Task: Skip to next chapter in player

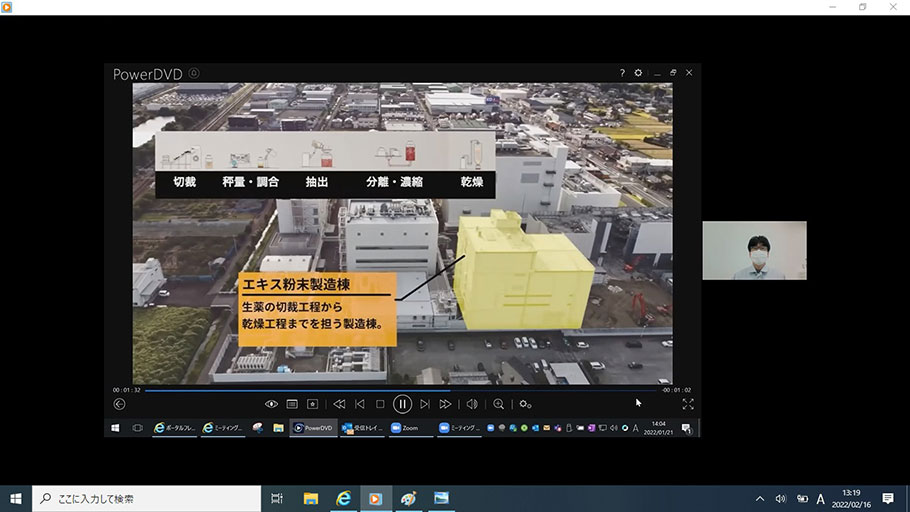Action: (424, 404)
